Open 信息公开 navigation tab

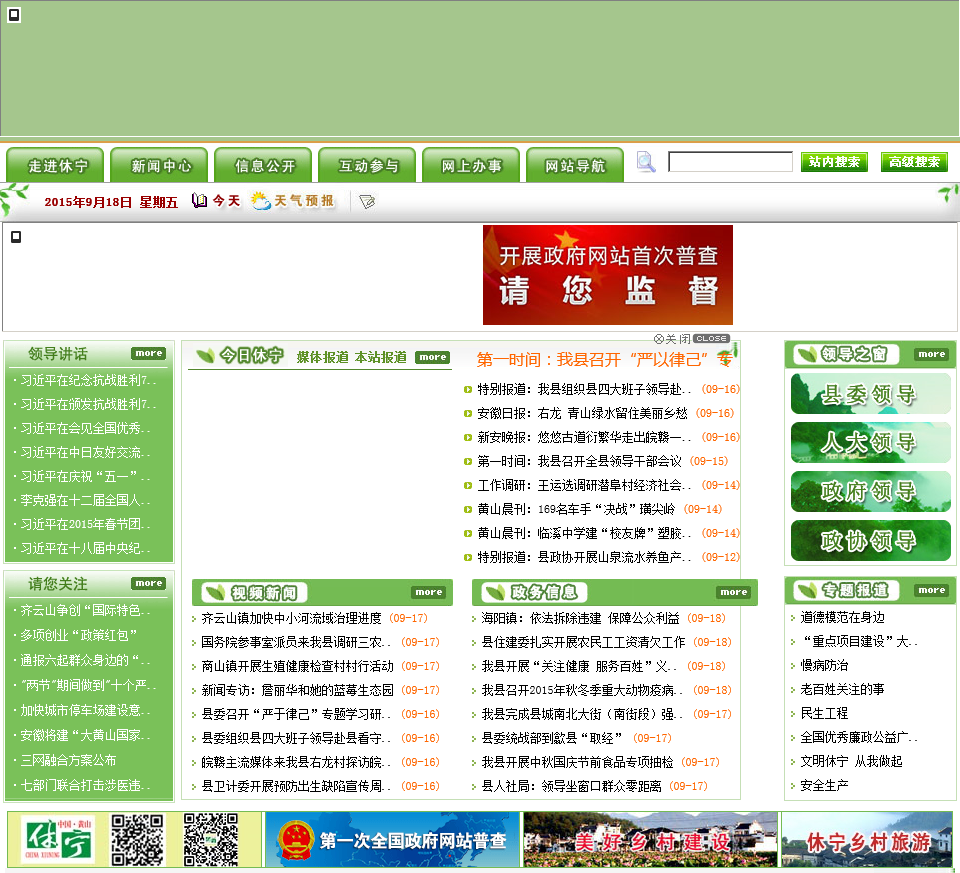coord(263,165)
